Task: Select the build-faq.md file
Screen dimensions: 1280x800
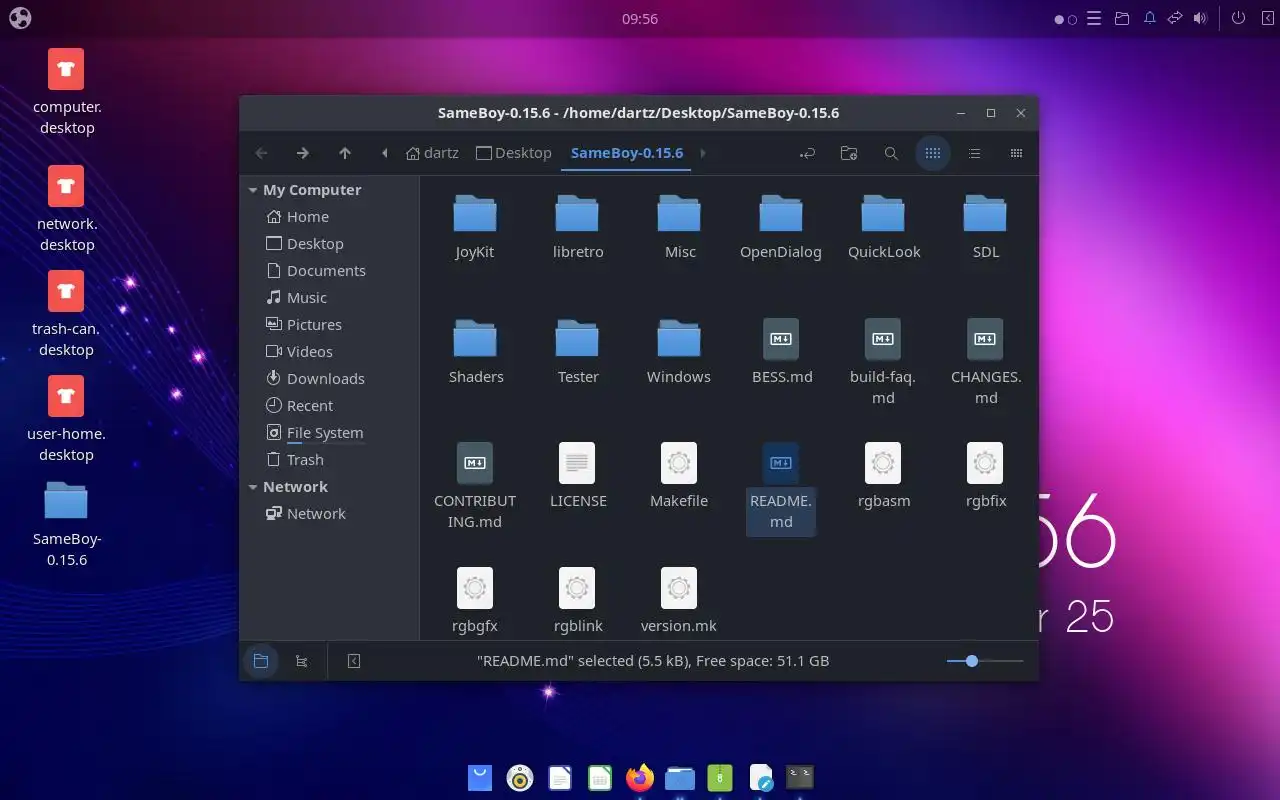Action: (x=883, y=363)
